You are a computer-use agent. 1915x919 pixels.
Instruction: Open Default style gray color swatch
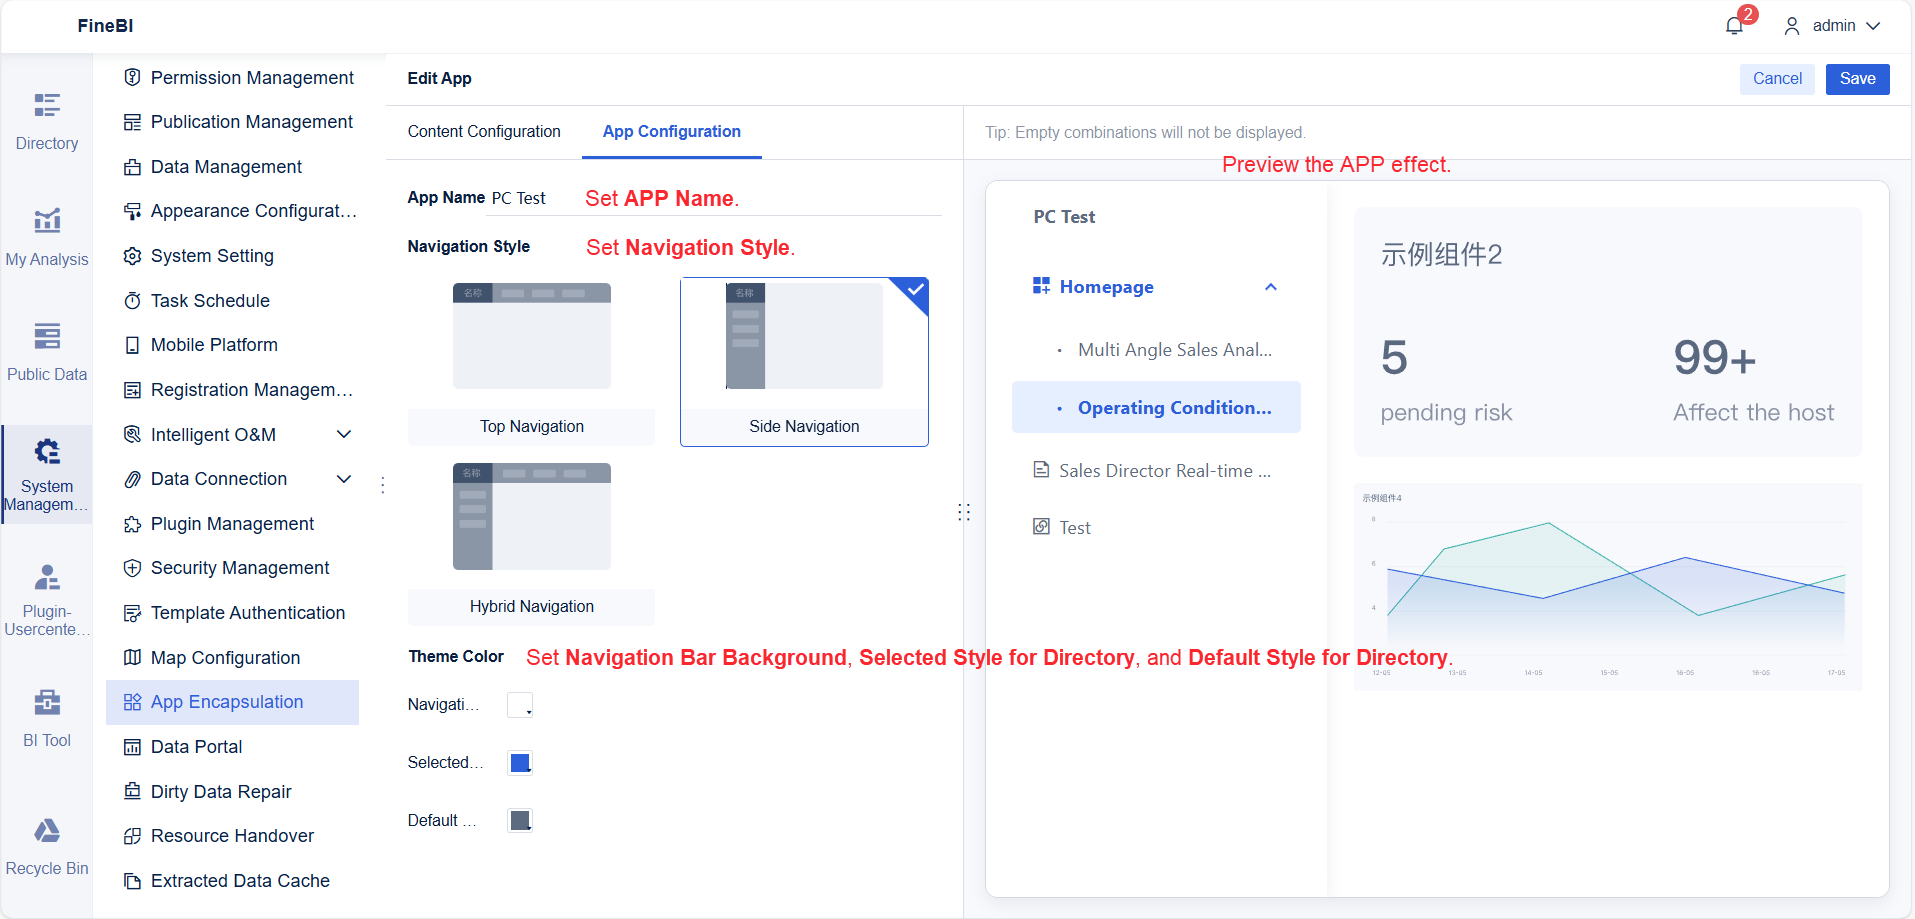coord(520,821)
